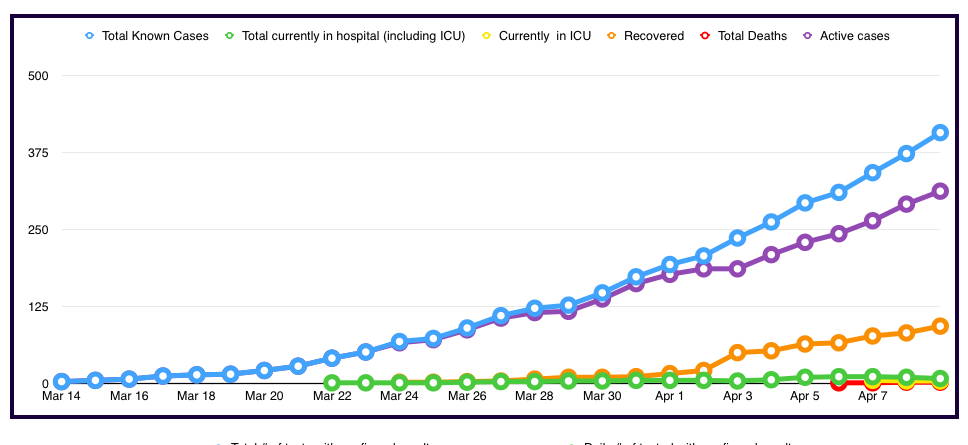The width and height of the screenshot is (968, 445).
Task: Click the first data point at Mar 14
Action: point(62,381)
